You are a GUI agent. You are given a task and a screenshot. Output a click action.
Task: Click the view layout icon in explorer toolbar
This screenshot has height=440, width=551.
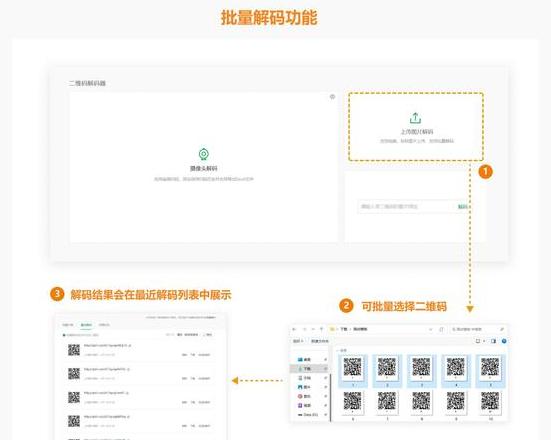click(x=478, y=341)
